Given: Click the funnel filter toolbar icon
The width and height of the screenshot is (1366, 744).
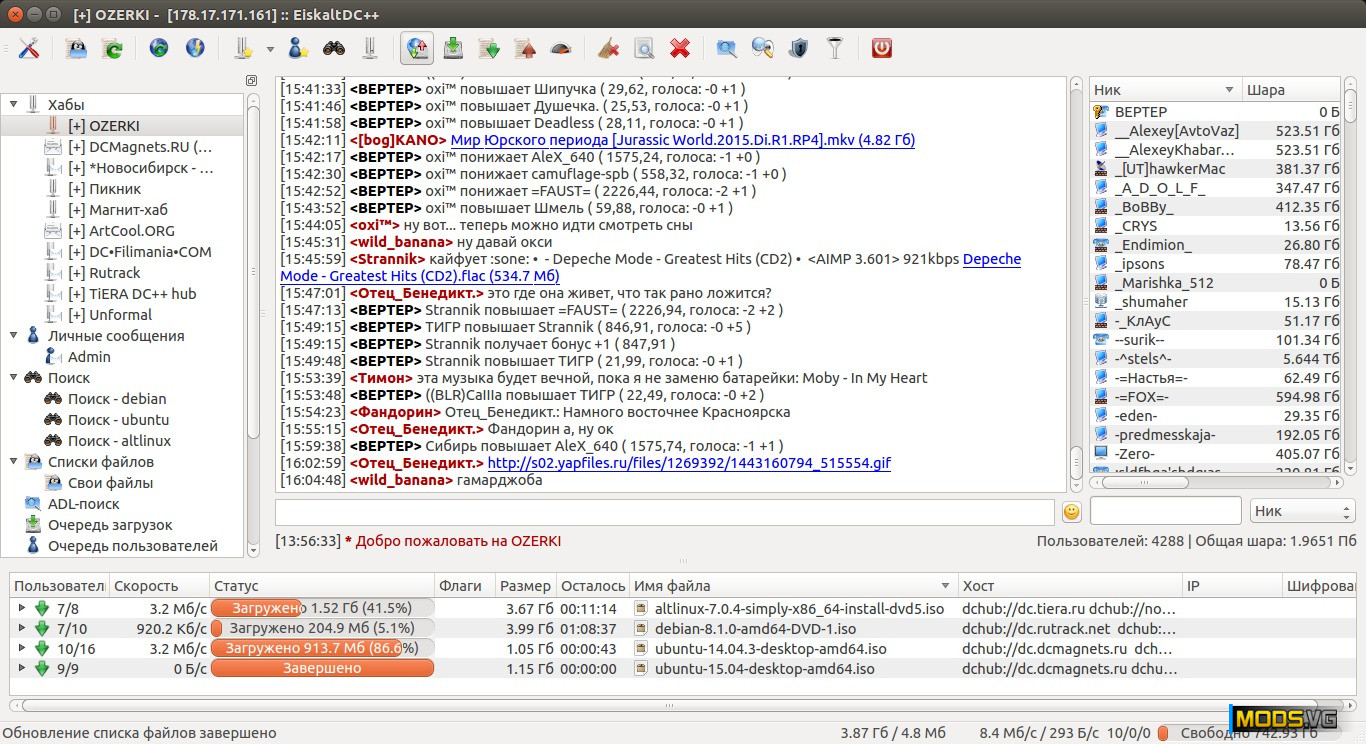Looking at the screenshot, I should point(834,48).
